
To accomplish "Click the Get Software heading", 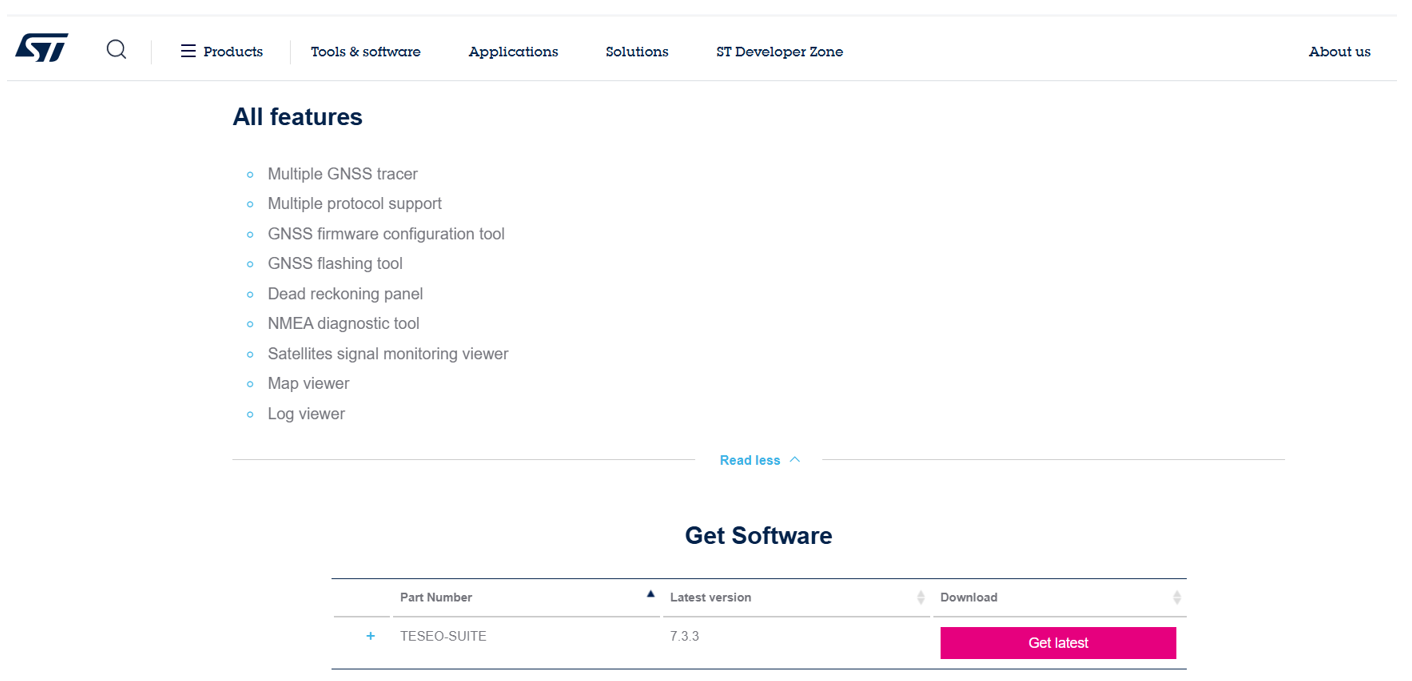I will [758, 536].
